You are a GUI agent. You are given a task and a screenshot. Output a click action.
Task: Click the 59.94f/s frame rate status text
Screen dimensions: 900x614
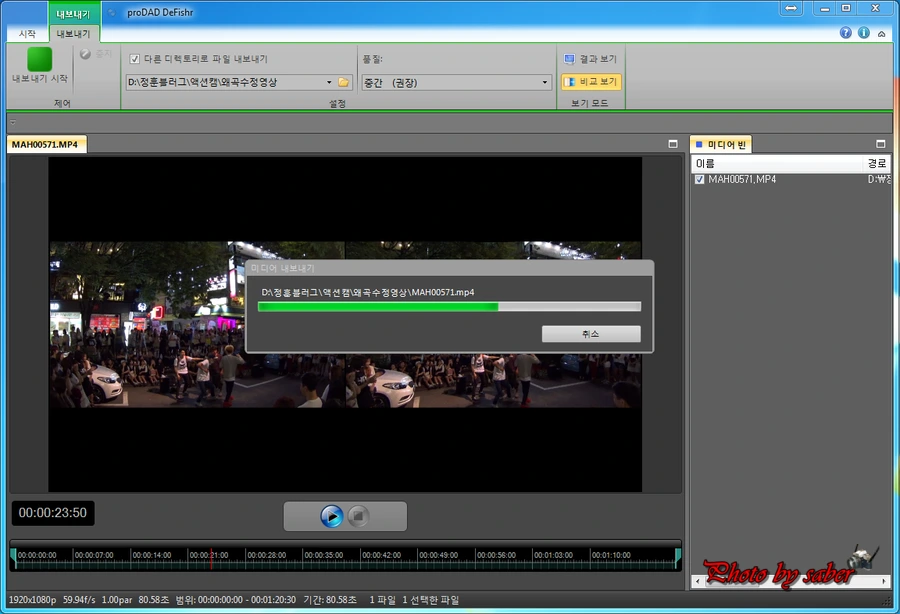(x=79, y=600)
